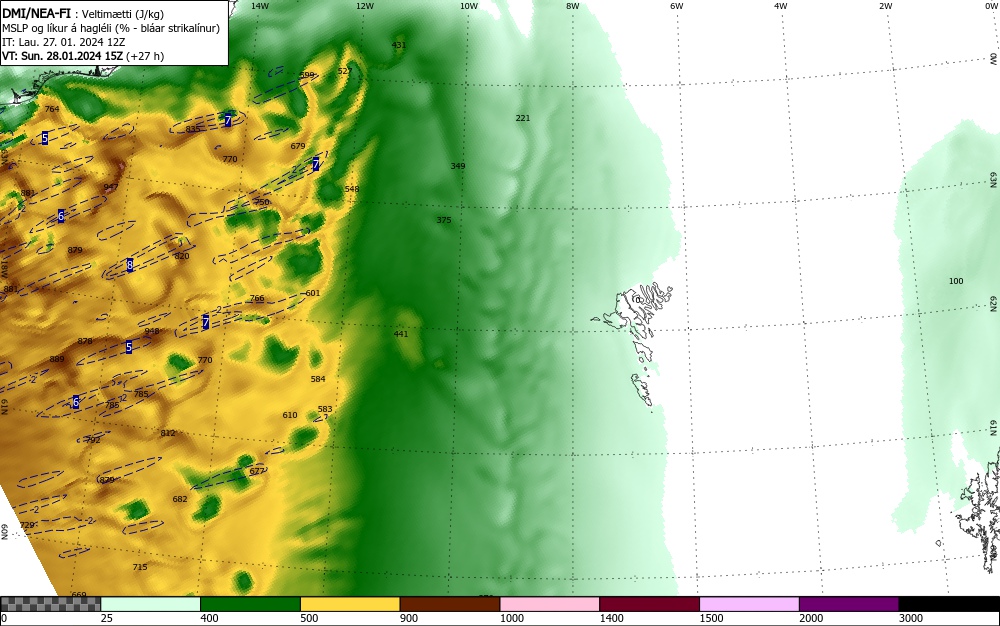The height and width of the screenshot is (626, 1000).
Task: Click the map value '527'
Action: point(344,71)
